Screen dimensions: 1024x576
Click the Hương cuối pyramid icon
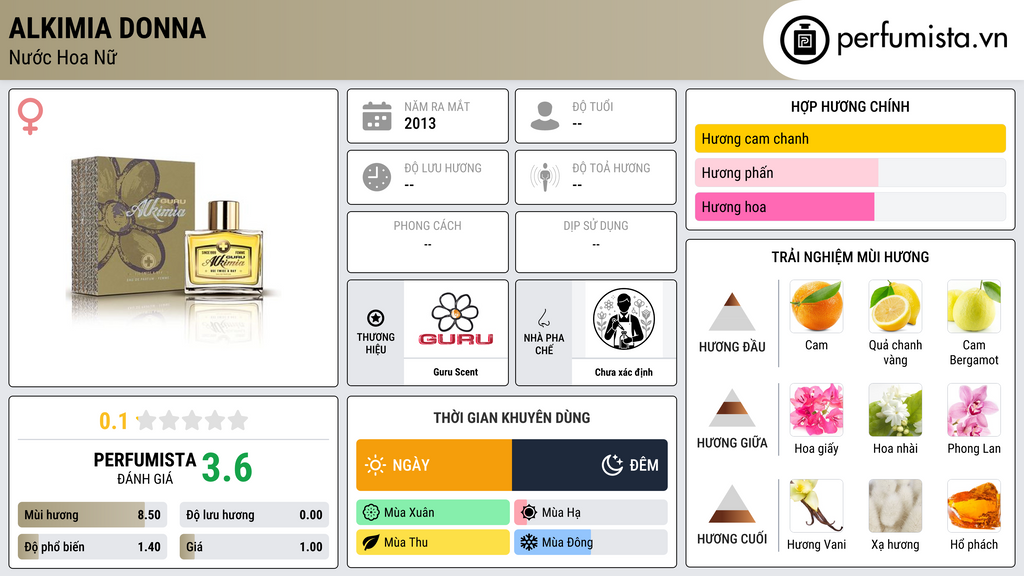point(732,504)
